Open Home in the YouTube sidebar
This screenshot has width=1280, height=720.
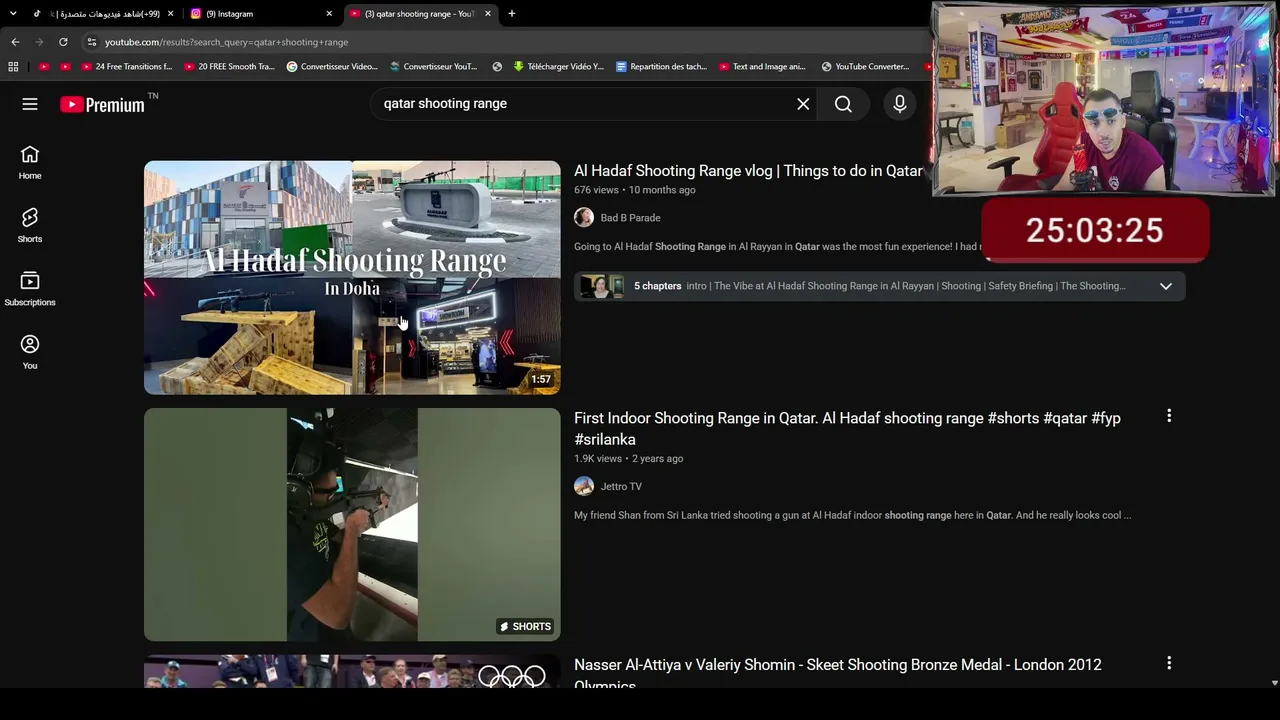[x=30, y=162]
